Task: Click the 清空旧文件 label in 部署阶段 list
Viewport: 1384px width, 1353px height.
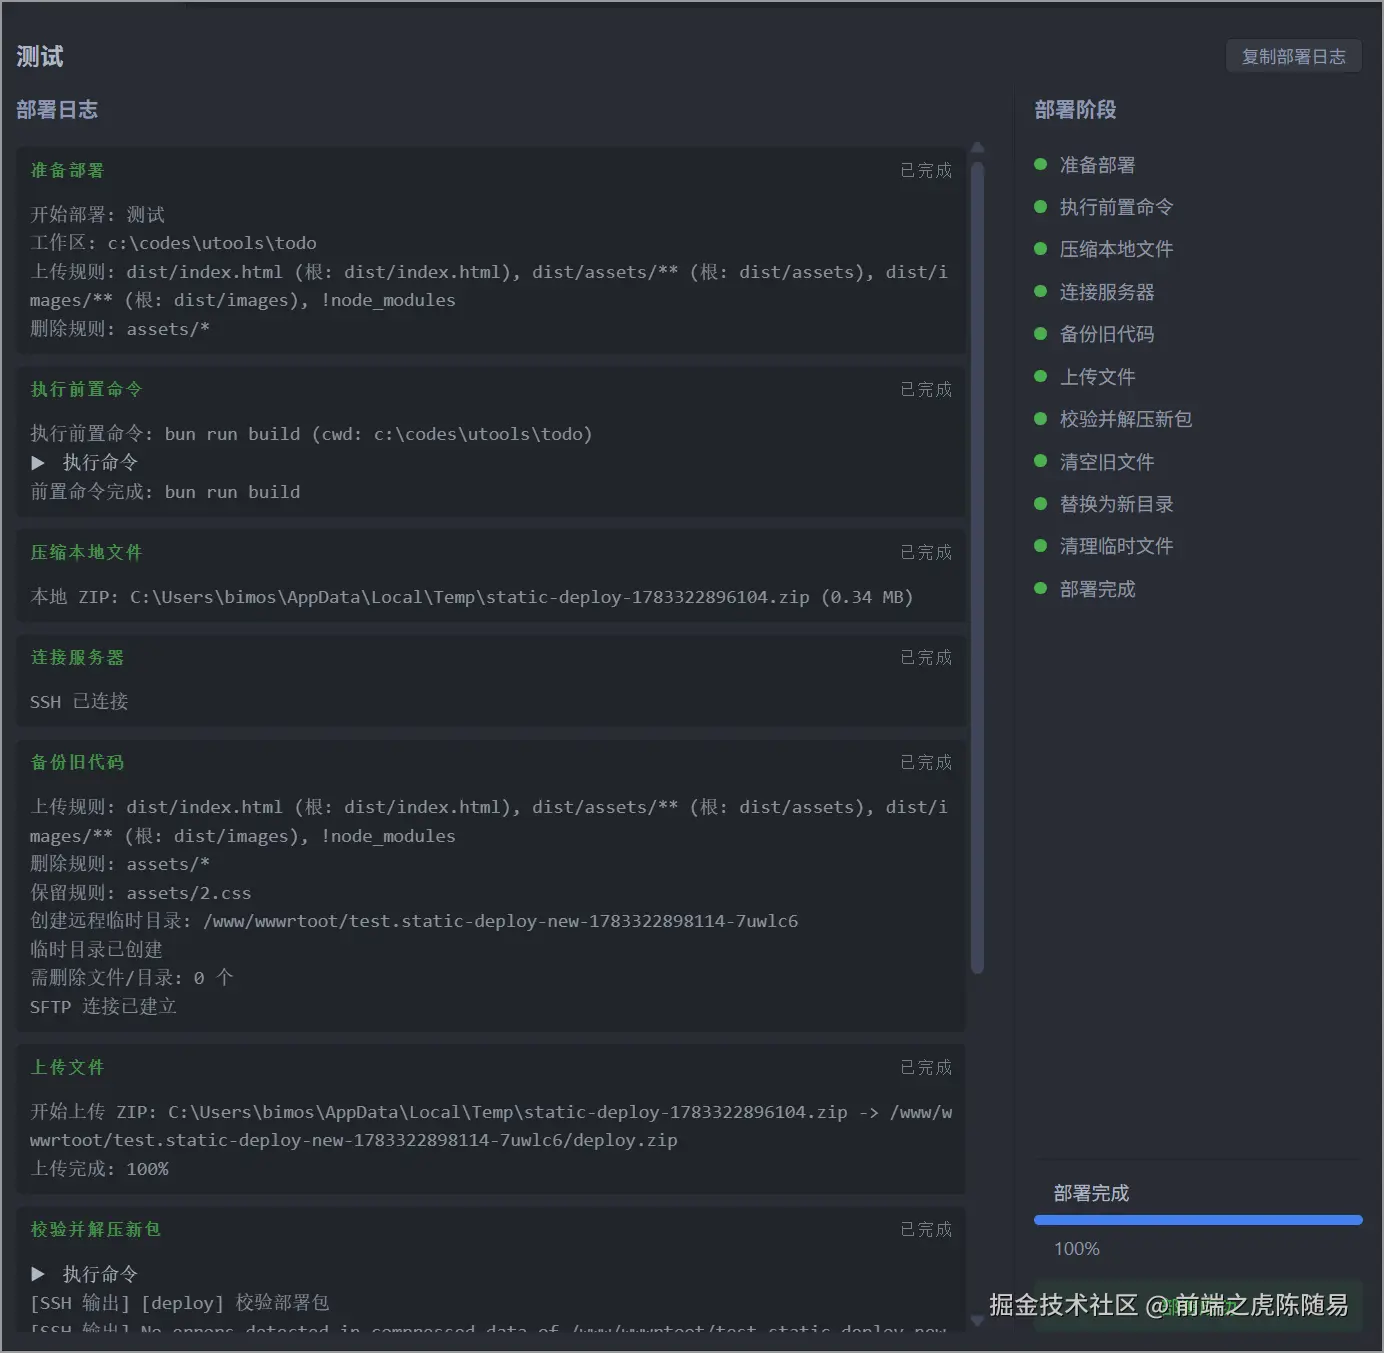Action: (1107, 462)
